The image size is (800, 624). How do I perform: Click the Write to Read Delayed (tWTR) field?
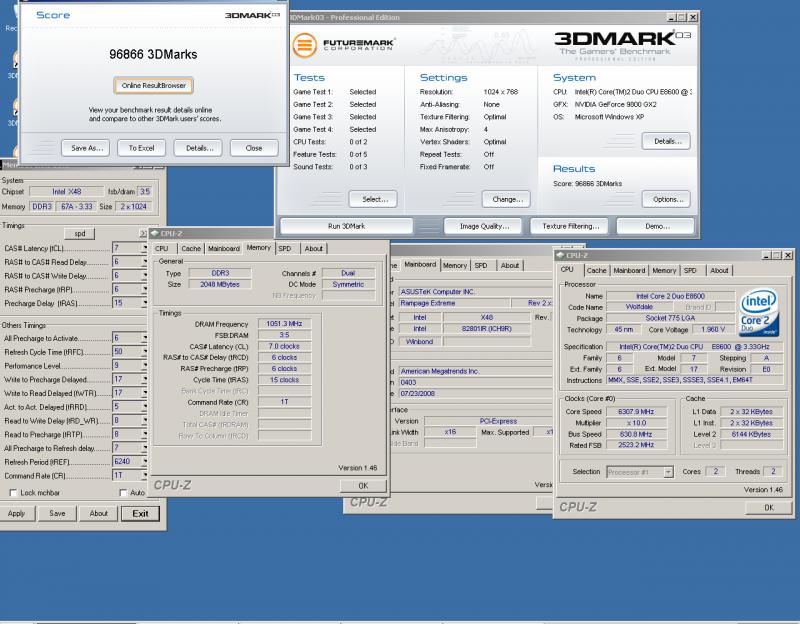click(x=126, y=393)
